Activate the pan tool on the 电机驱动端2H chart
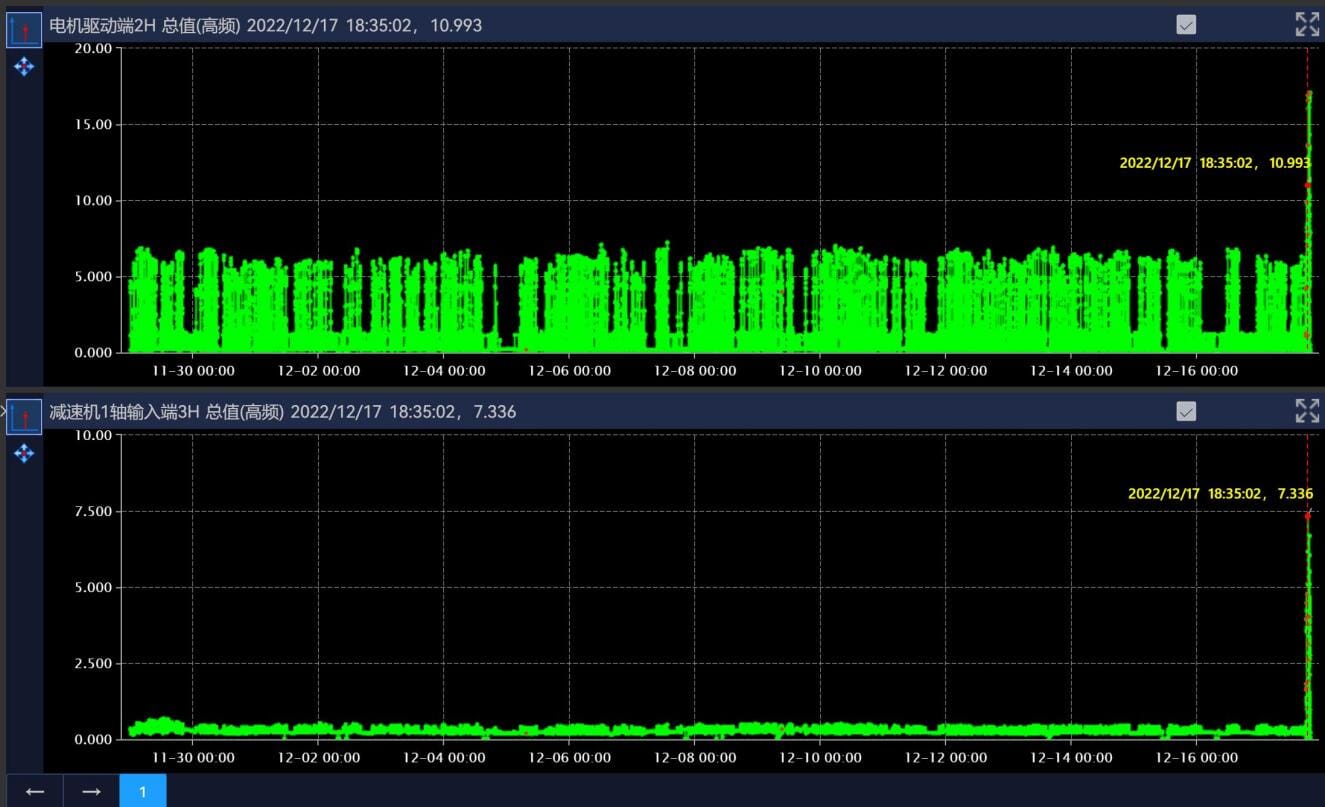Screen dimensions: 1325x807 pos(24,67)
